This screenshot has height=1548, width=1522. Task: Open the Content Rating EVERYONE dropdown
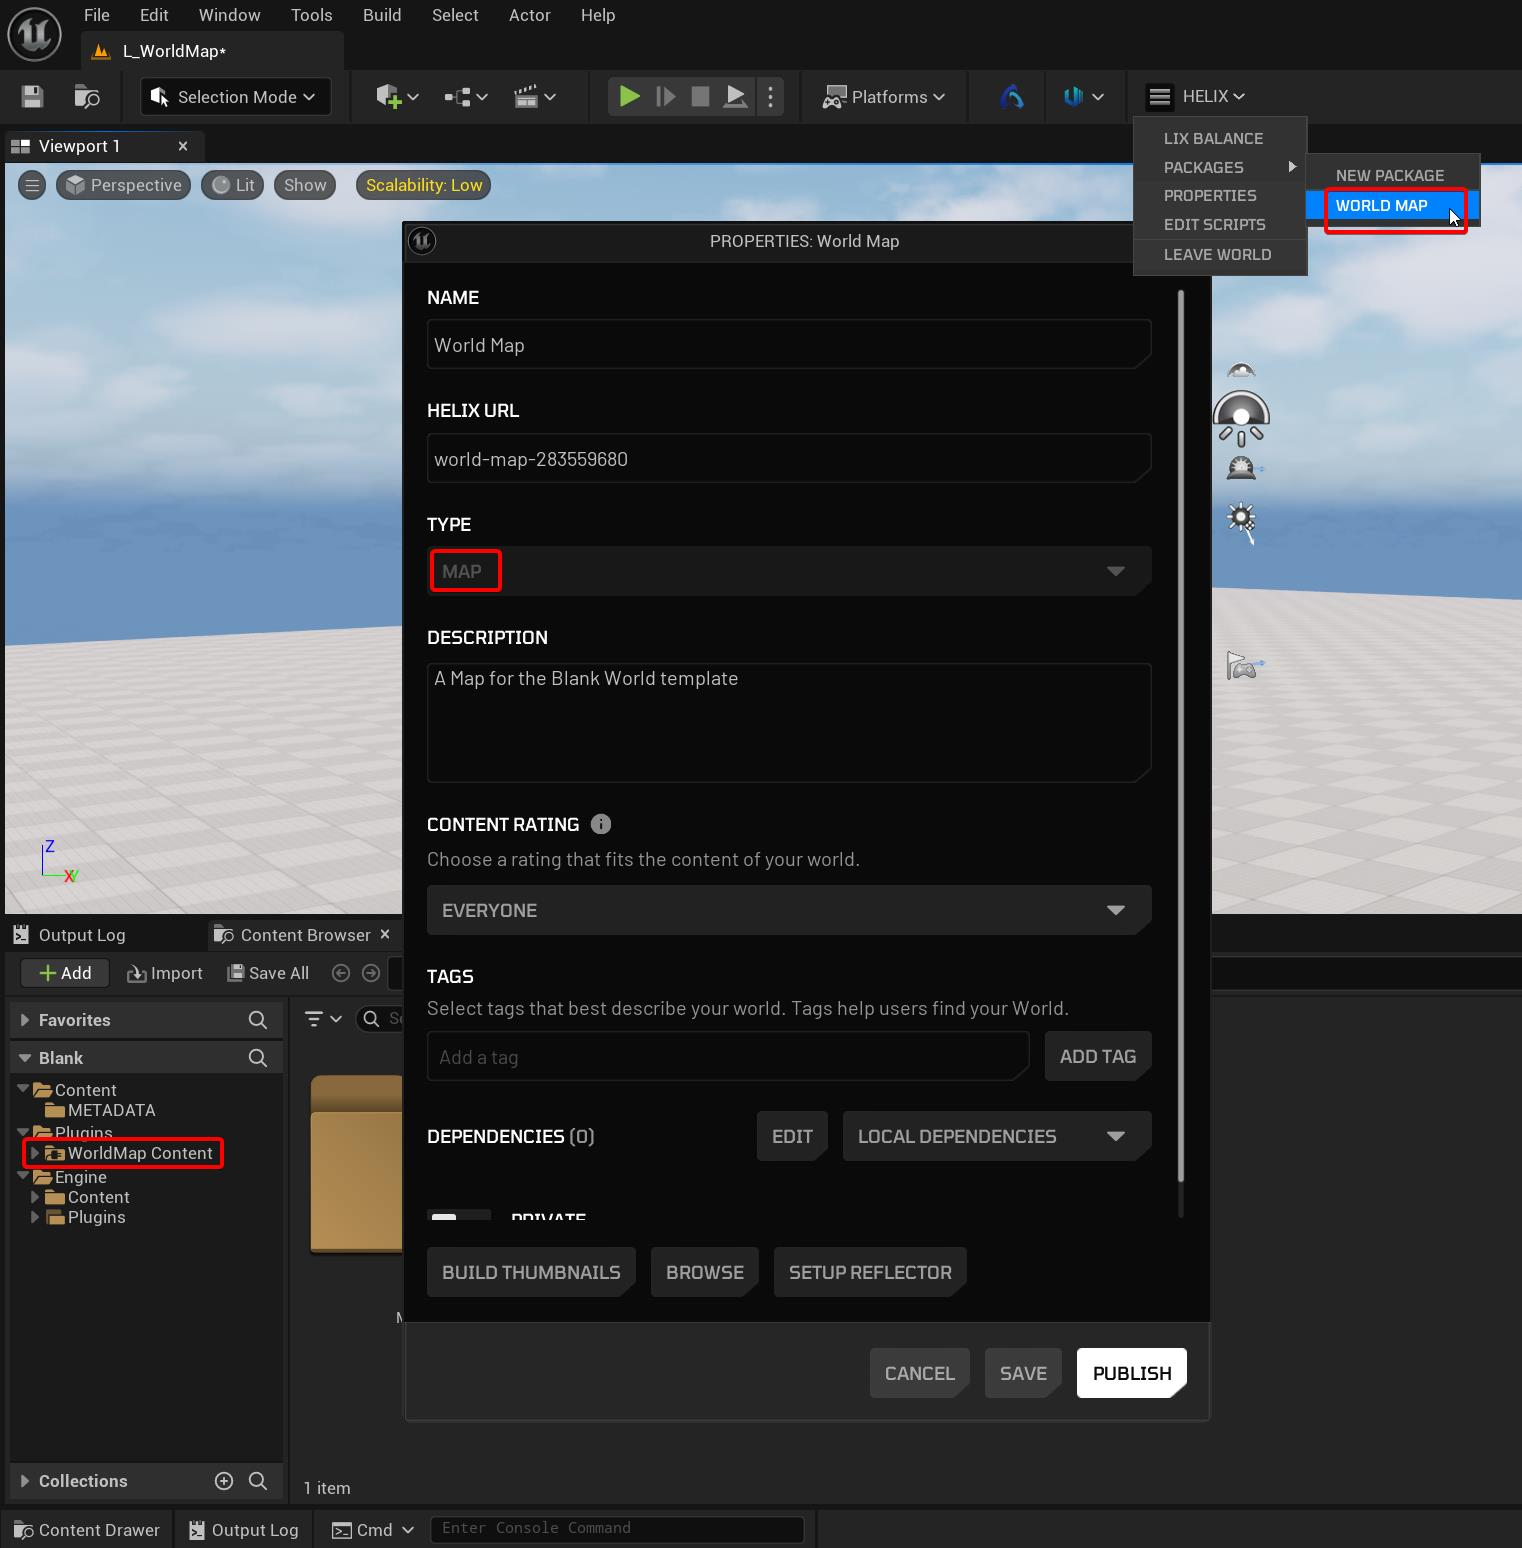[788, 910]
